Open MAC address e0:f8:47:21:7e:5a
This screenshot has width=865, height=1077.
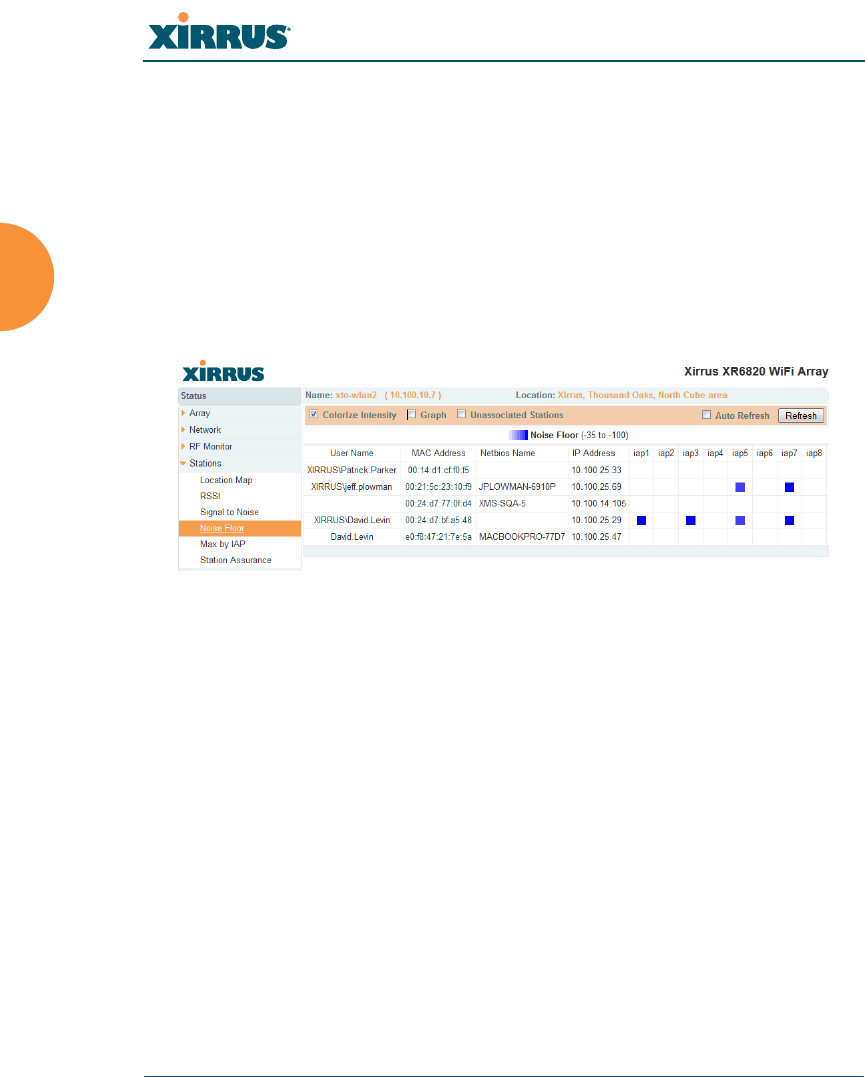pyautogui.click(x=438, y=536)
